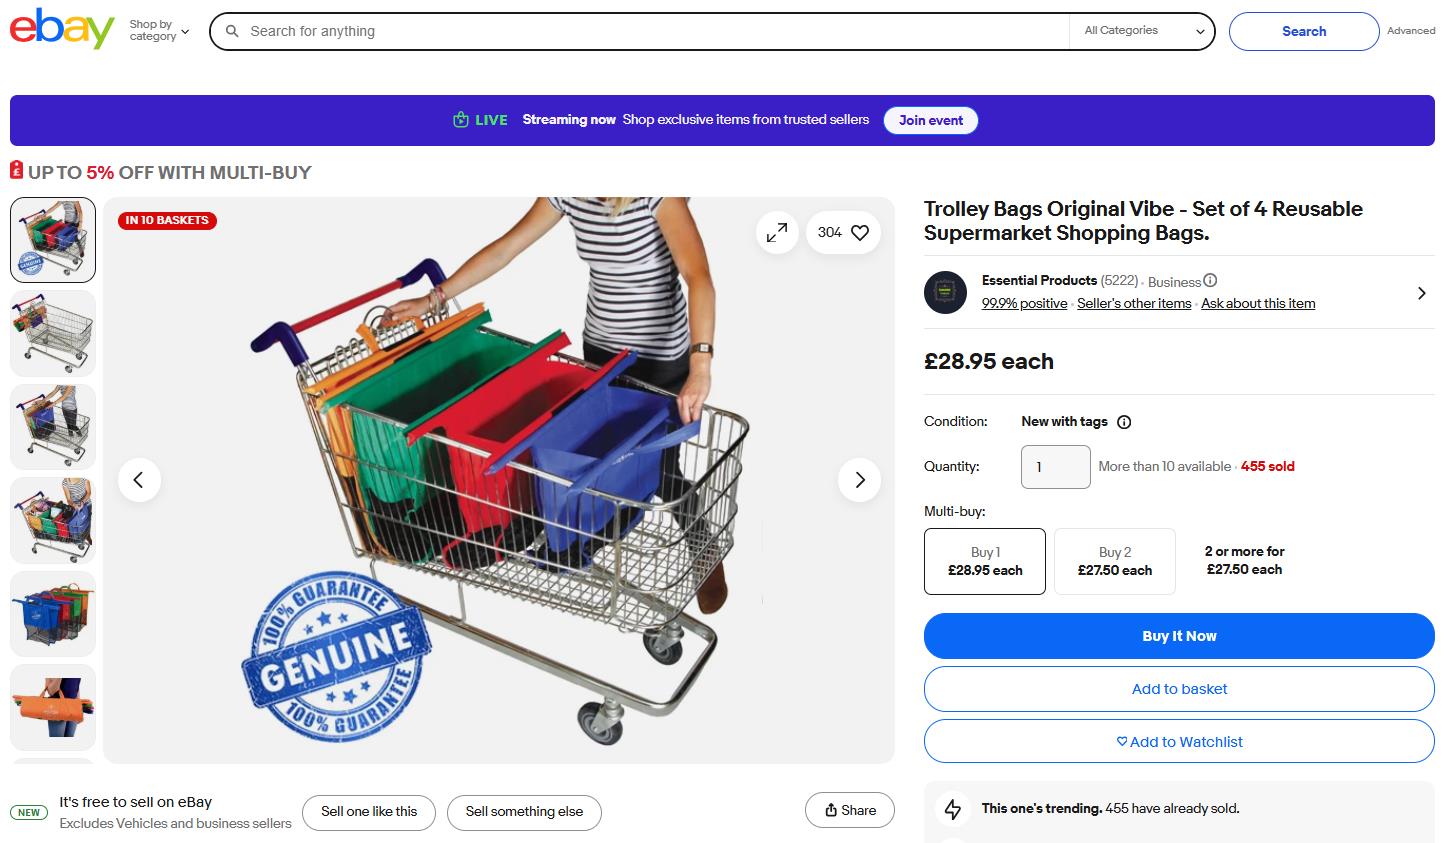Click the heart icon with 304 watchers
The image size is (1451, 843).
point(843,233)
